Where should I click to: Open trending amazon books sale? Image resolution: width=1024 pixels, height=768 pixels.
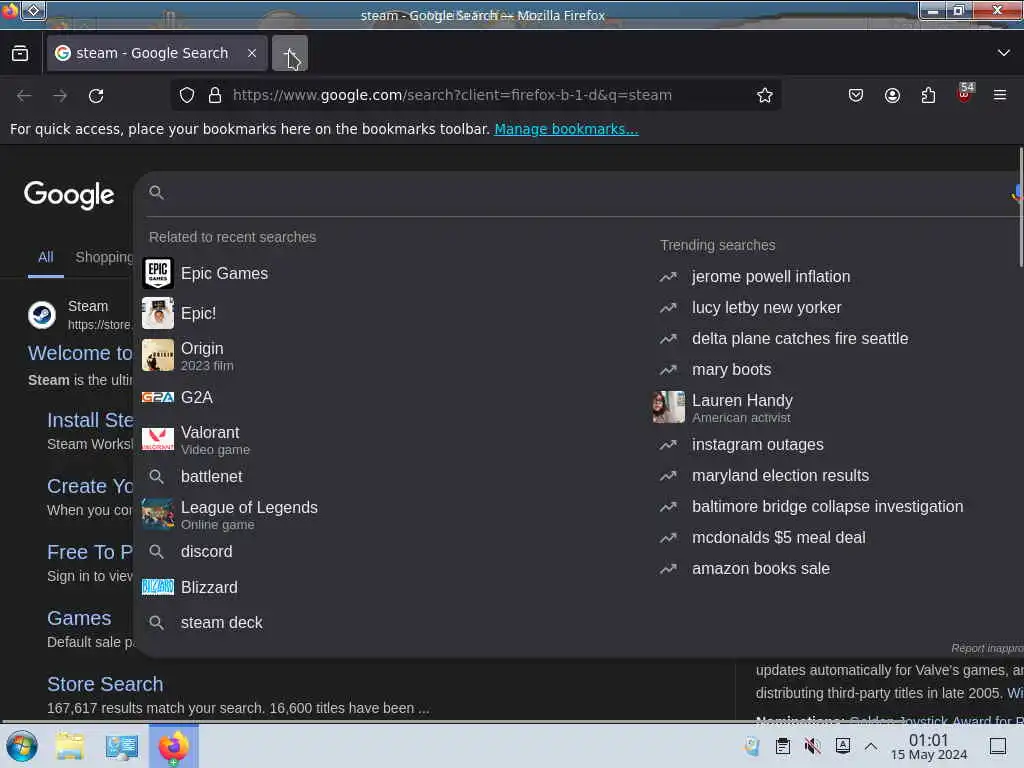(x=761, y=569)
